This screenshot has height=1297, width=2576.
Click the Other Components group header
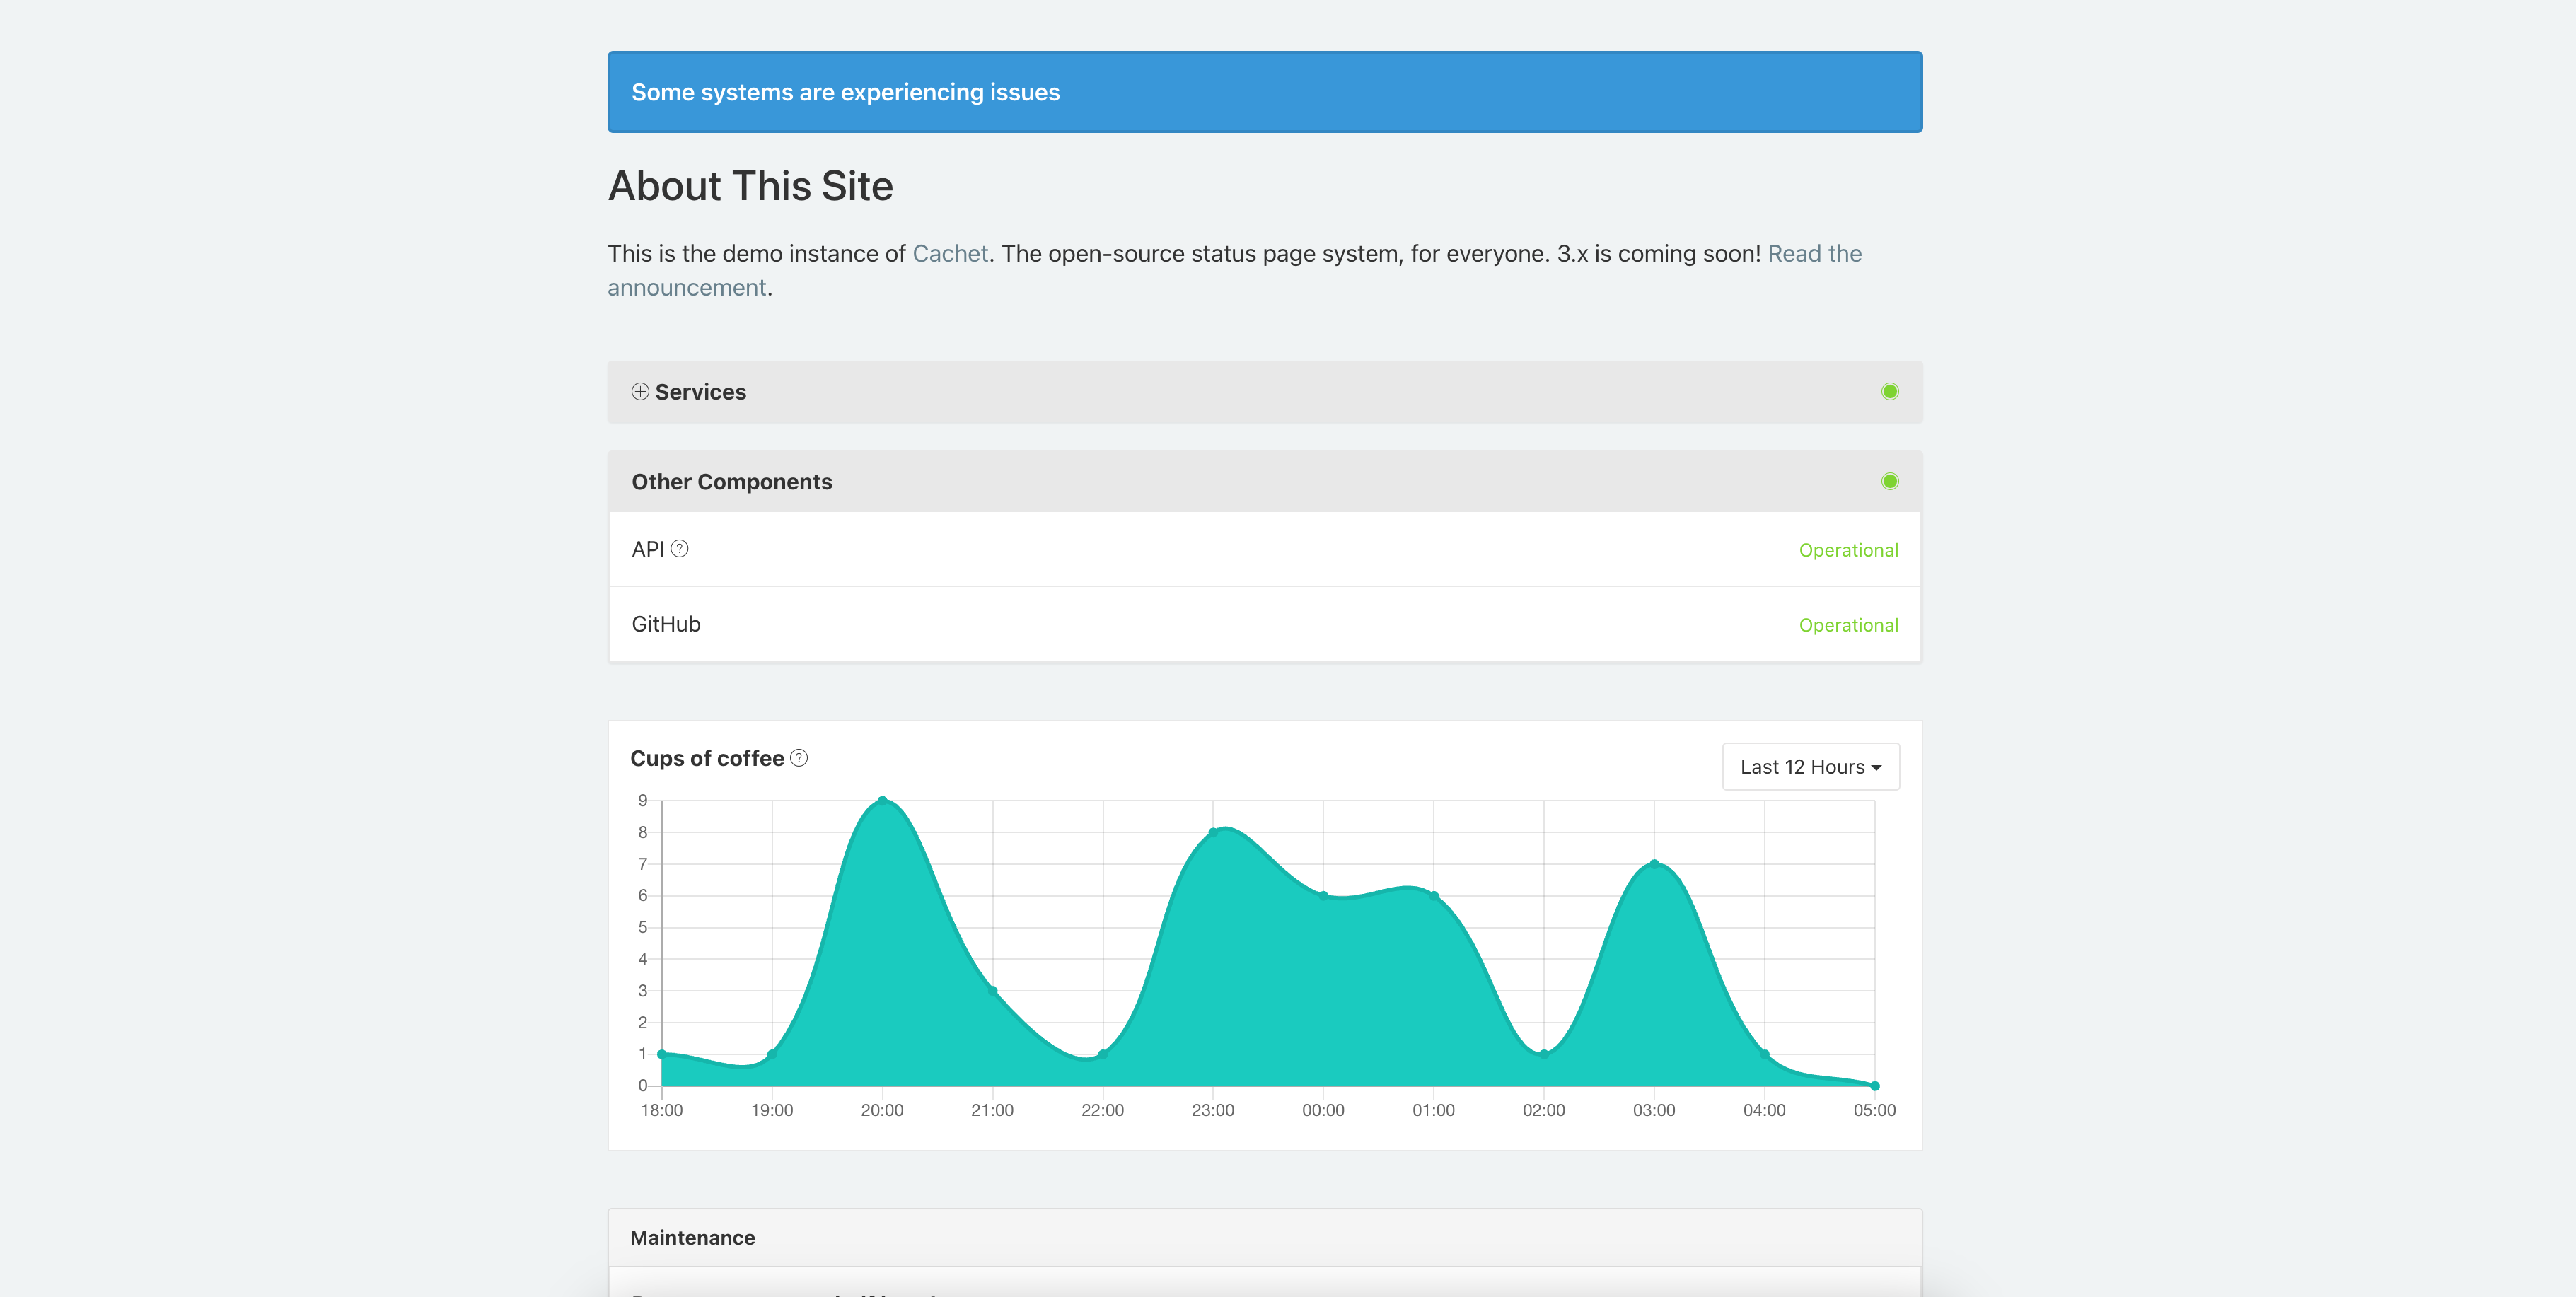click(x=1265, y=482)
